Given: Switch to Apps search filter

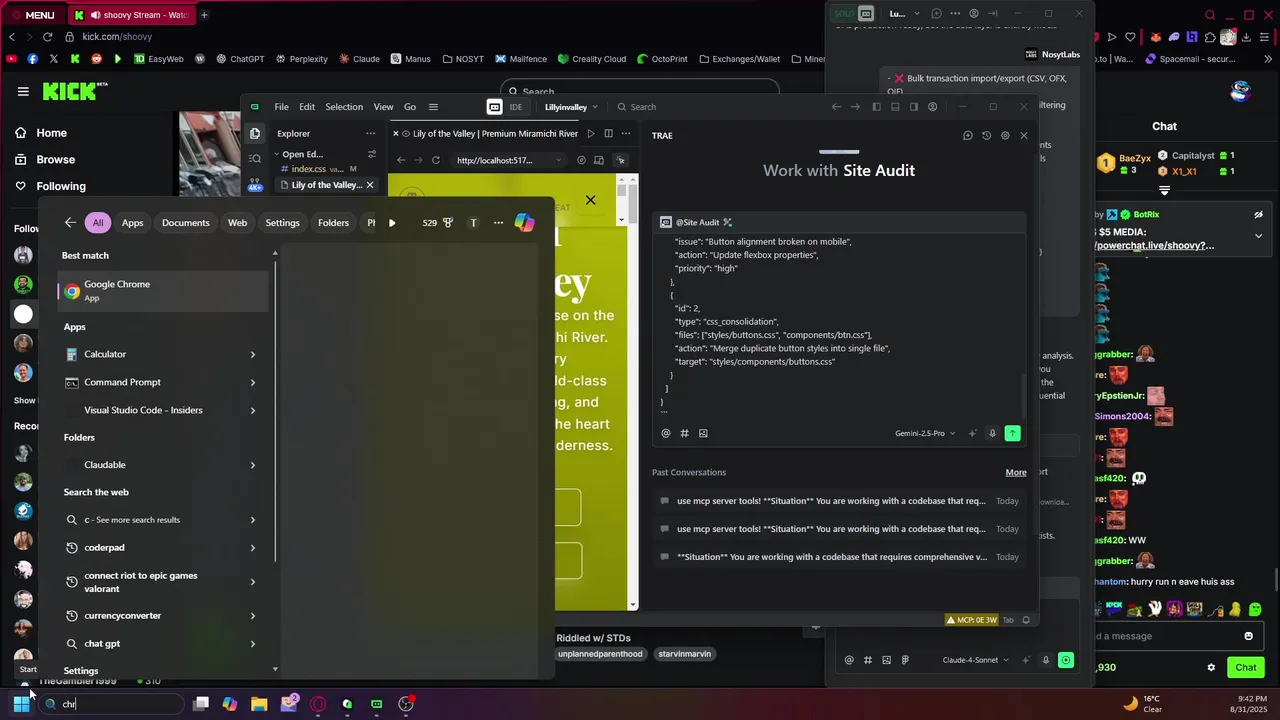Looking at the screenshot, I should [133, 223].
